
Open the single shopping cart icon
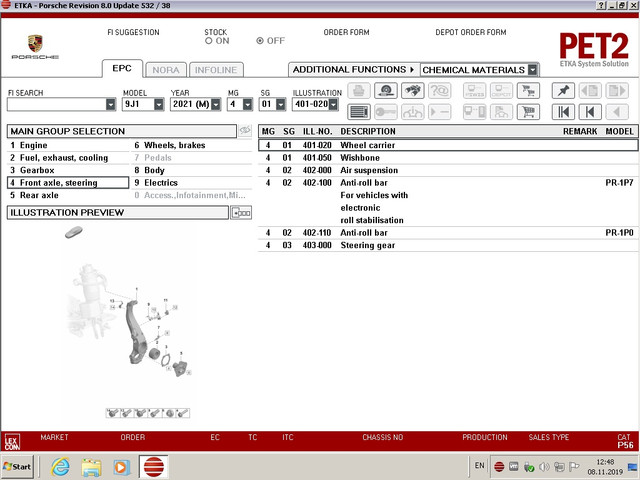pyautogui.click(x=528, y=112)
